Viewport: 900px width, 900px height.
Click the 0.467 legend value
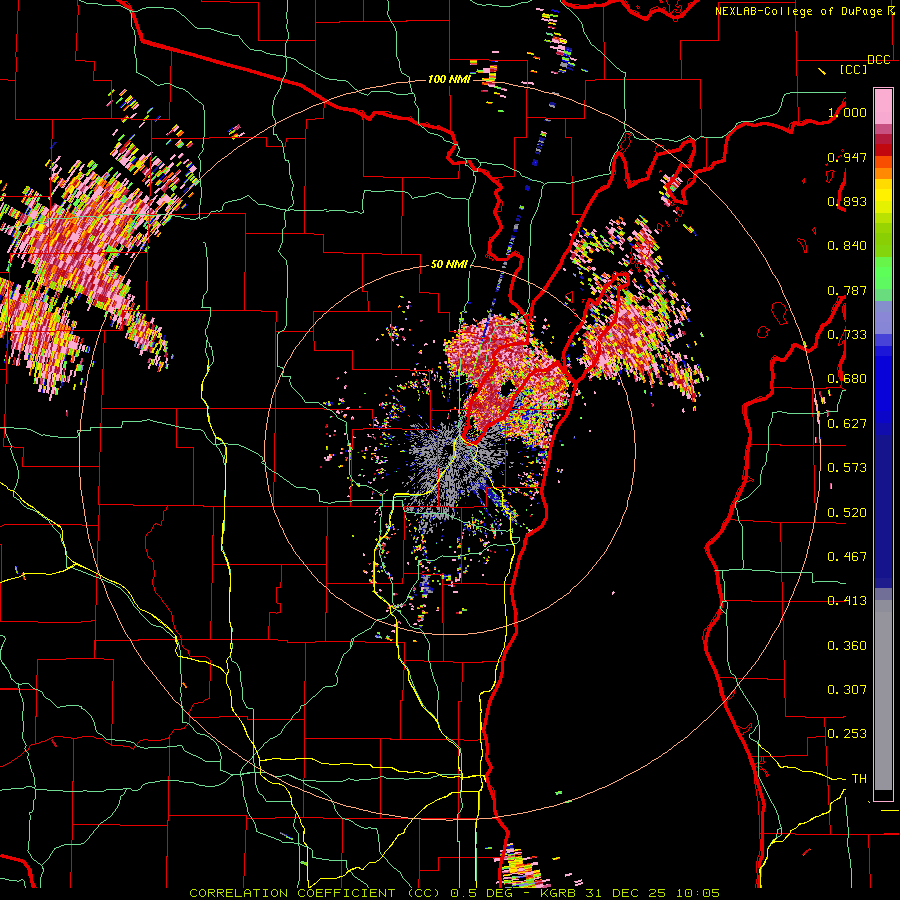tap(847, 557)
